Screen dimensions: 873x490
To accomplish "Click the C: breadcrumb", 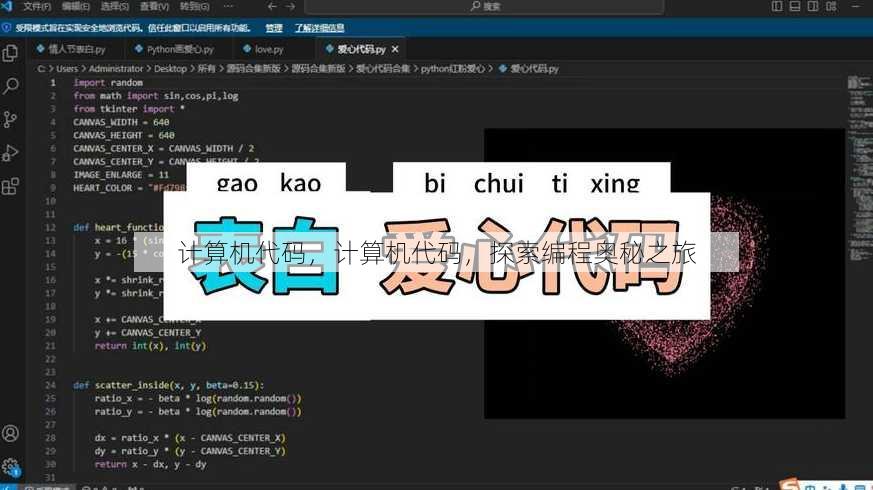I will [x=41, y=68].
